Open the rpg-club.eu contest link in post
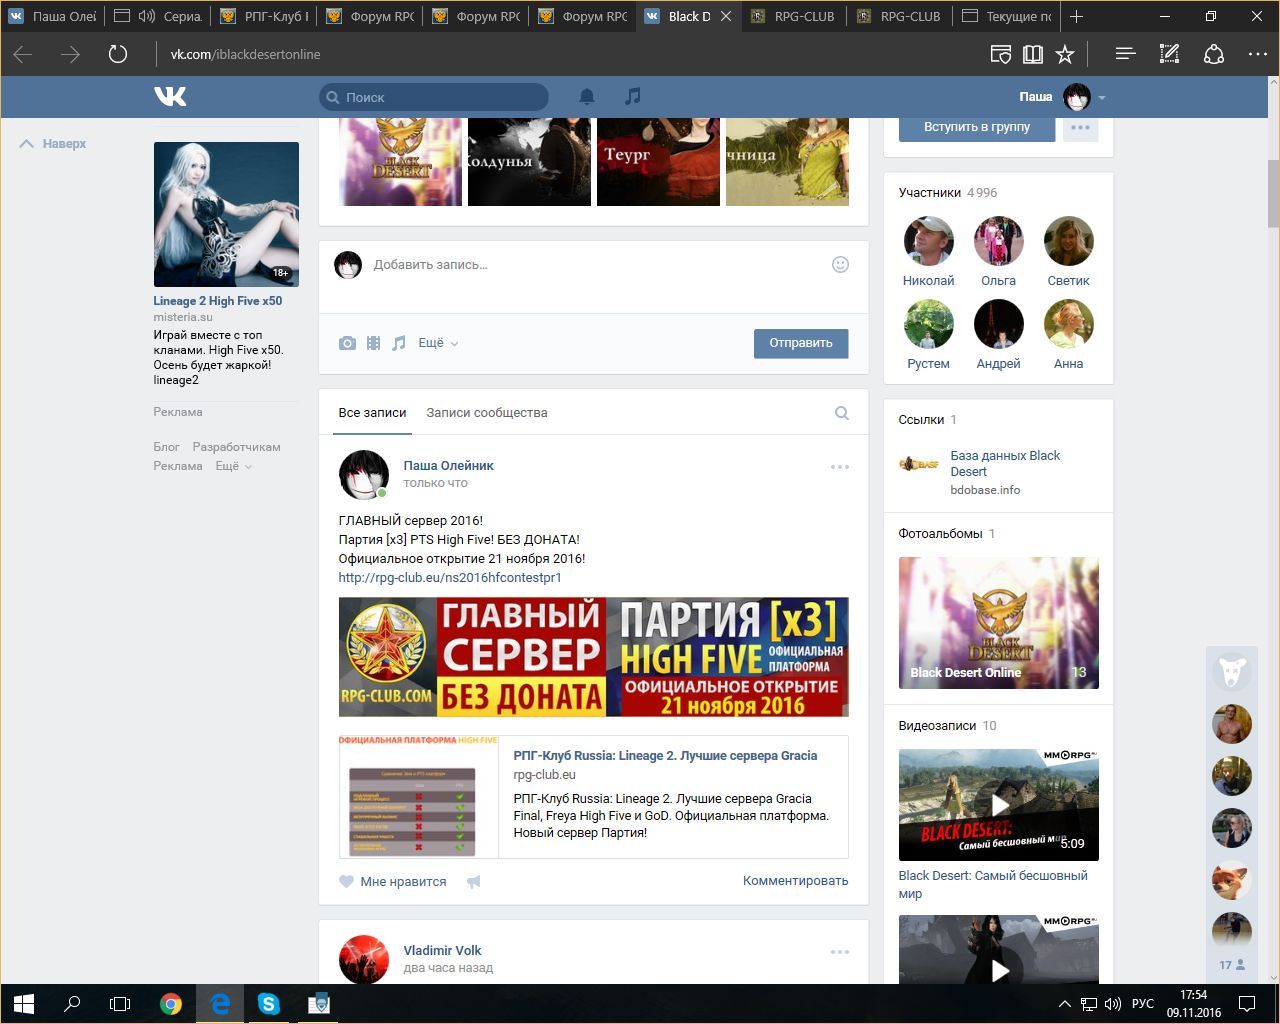This screenshot has height=1024, width=1280. (x=450, y=578)
